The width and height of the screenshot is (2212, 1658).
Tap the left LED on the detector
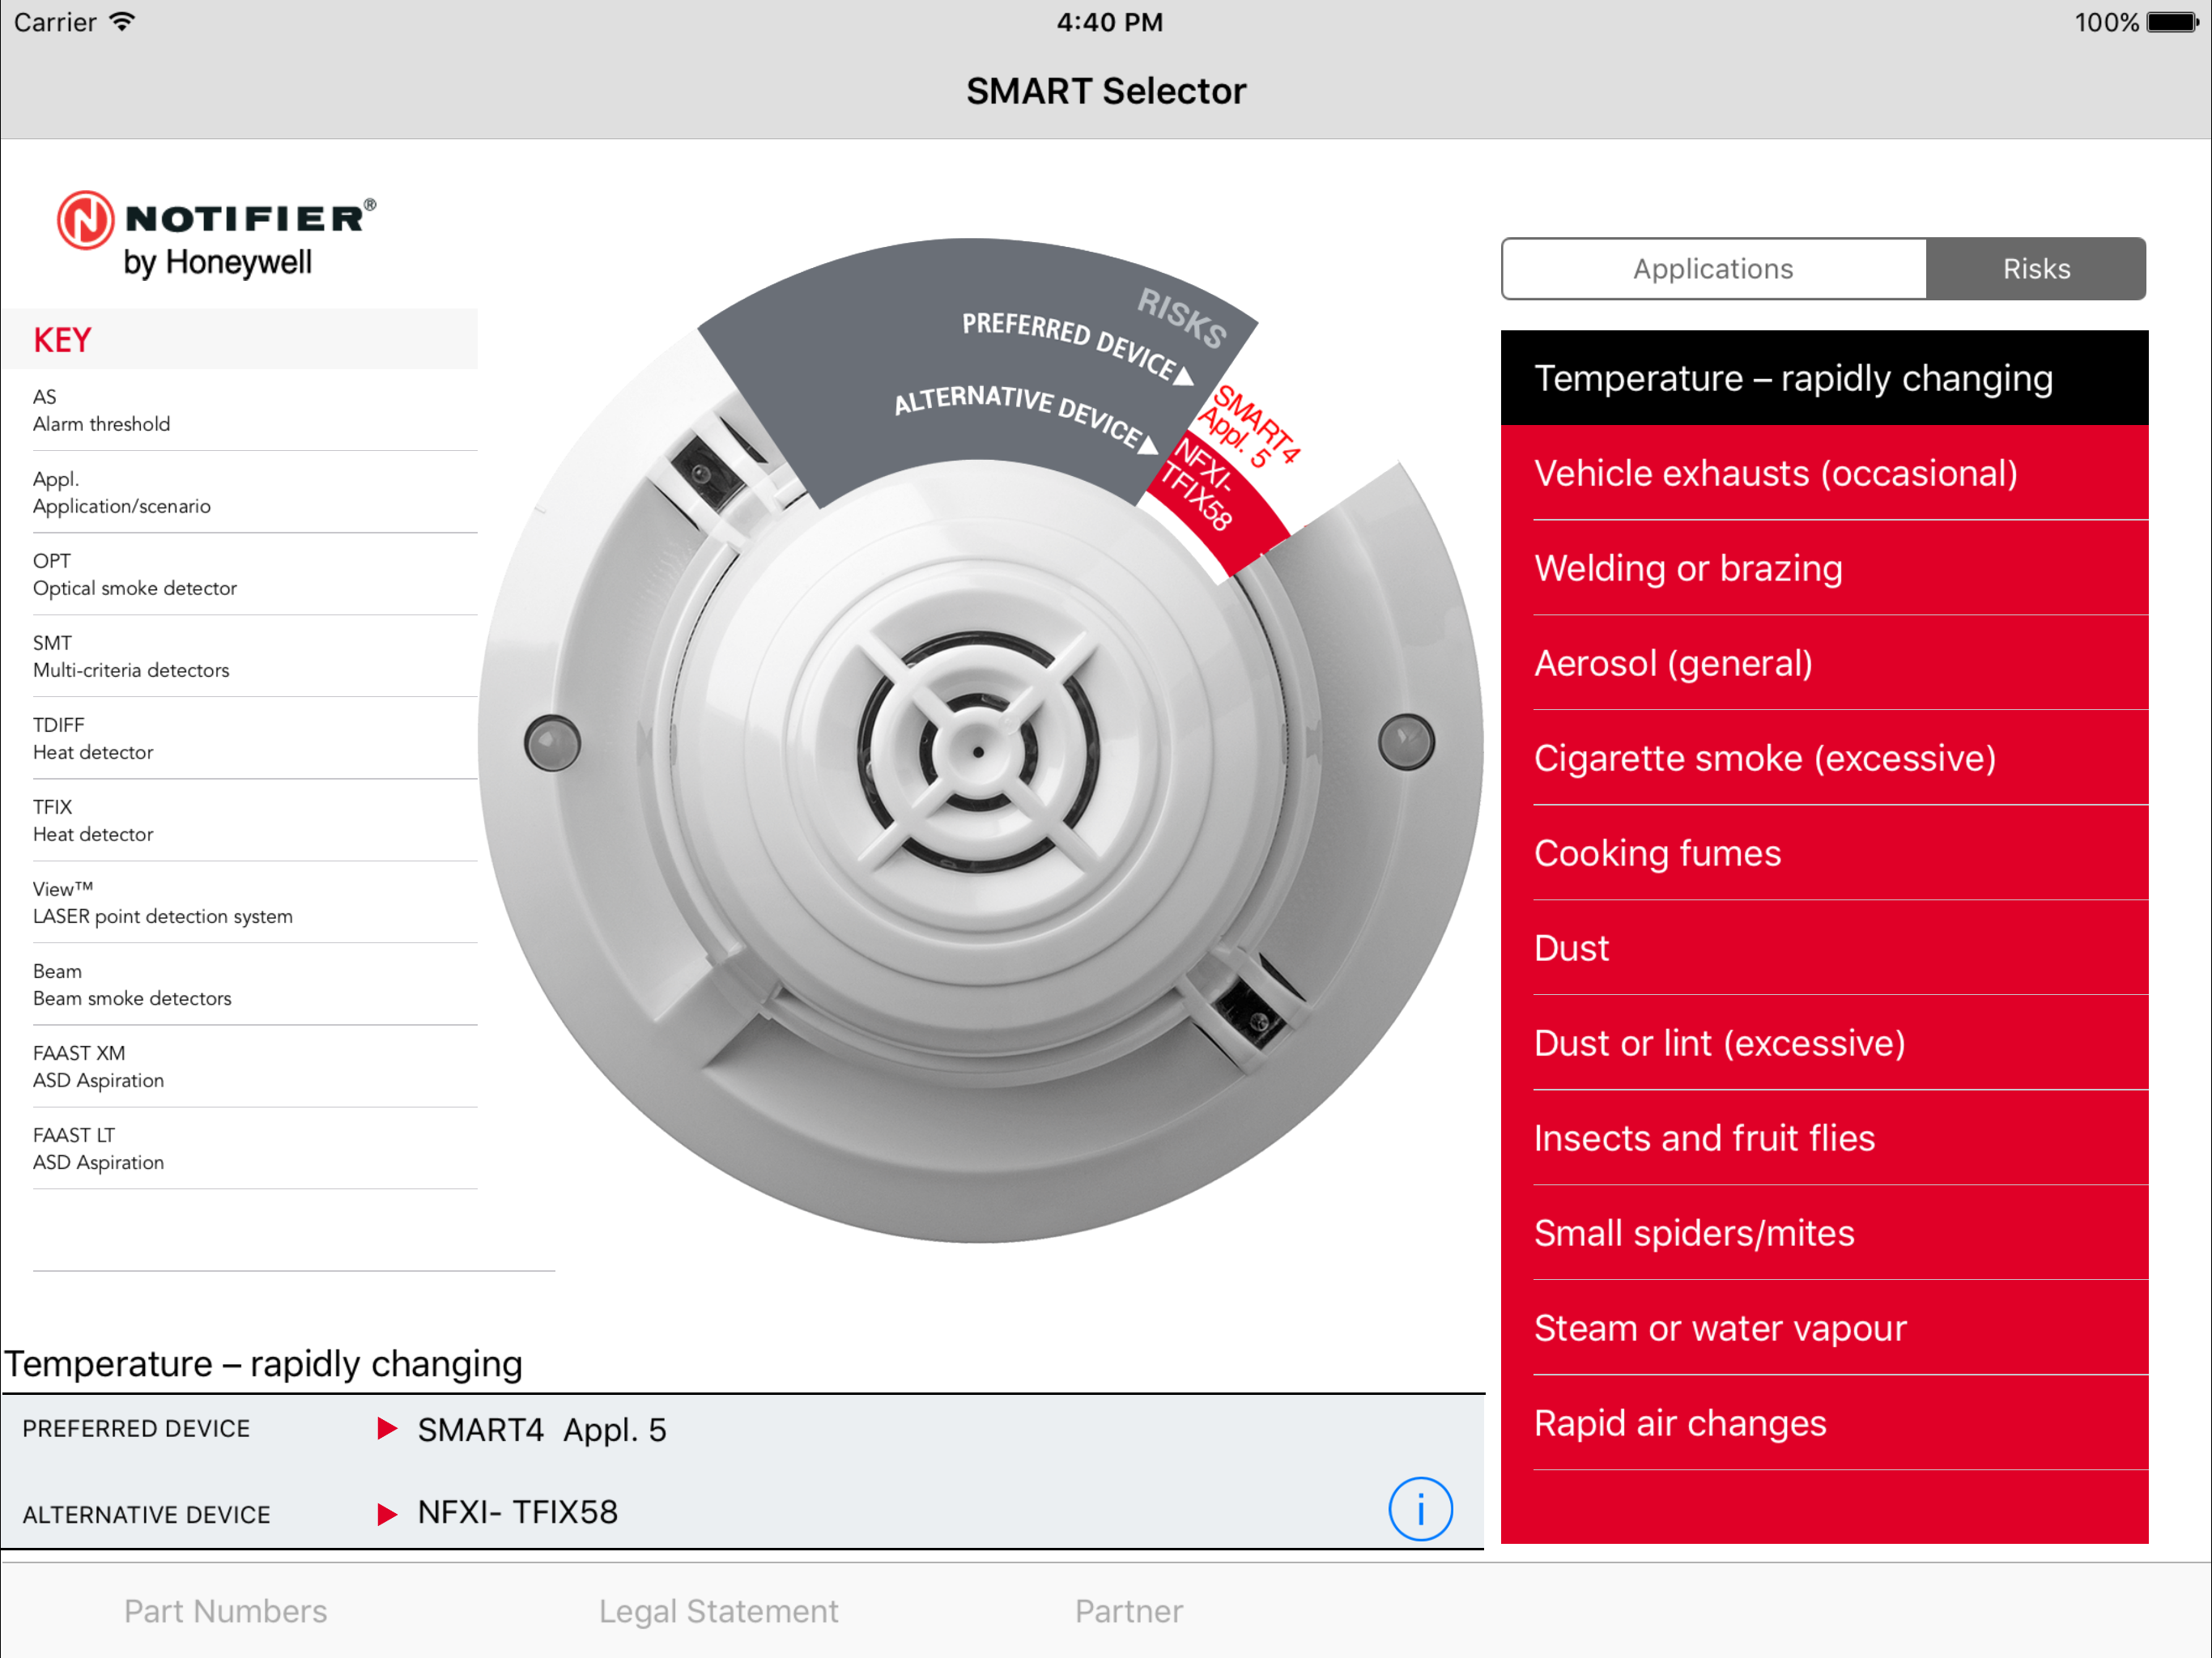click(552, 743)
